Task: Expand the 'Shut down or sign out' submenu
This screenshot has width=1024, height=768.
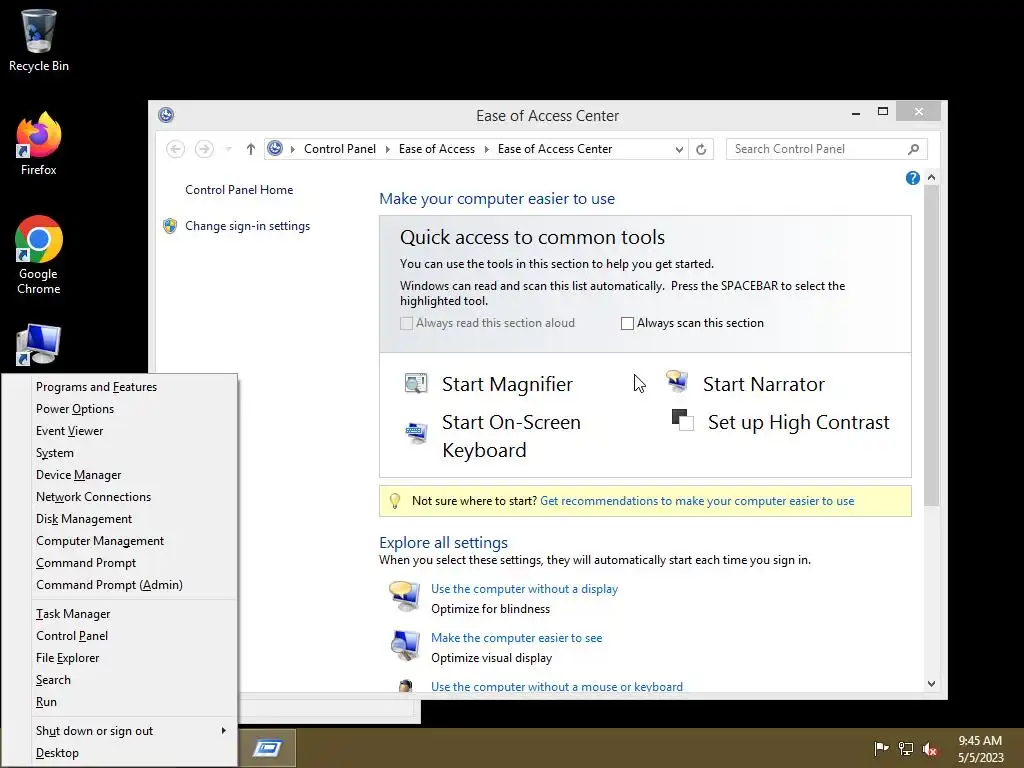Action: point(223,731)
